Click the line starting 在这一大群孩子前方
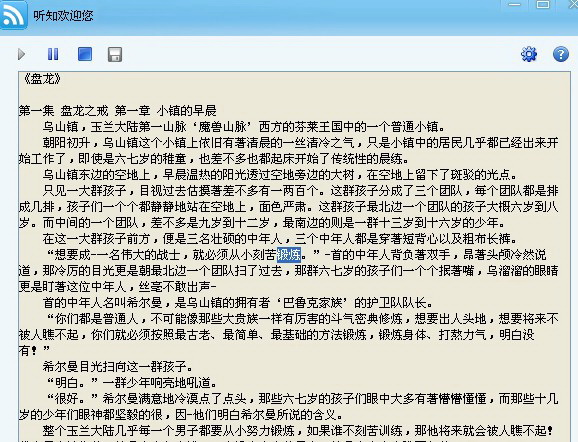 280,239
